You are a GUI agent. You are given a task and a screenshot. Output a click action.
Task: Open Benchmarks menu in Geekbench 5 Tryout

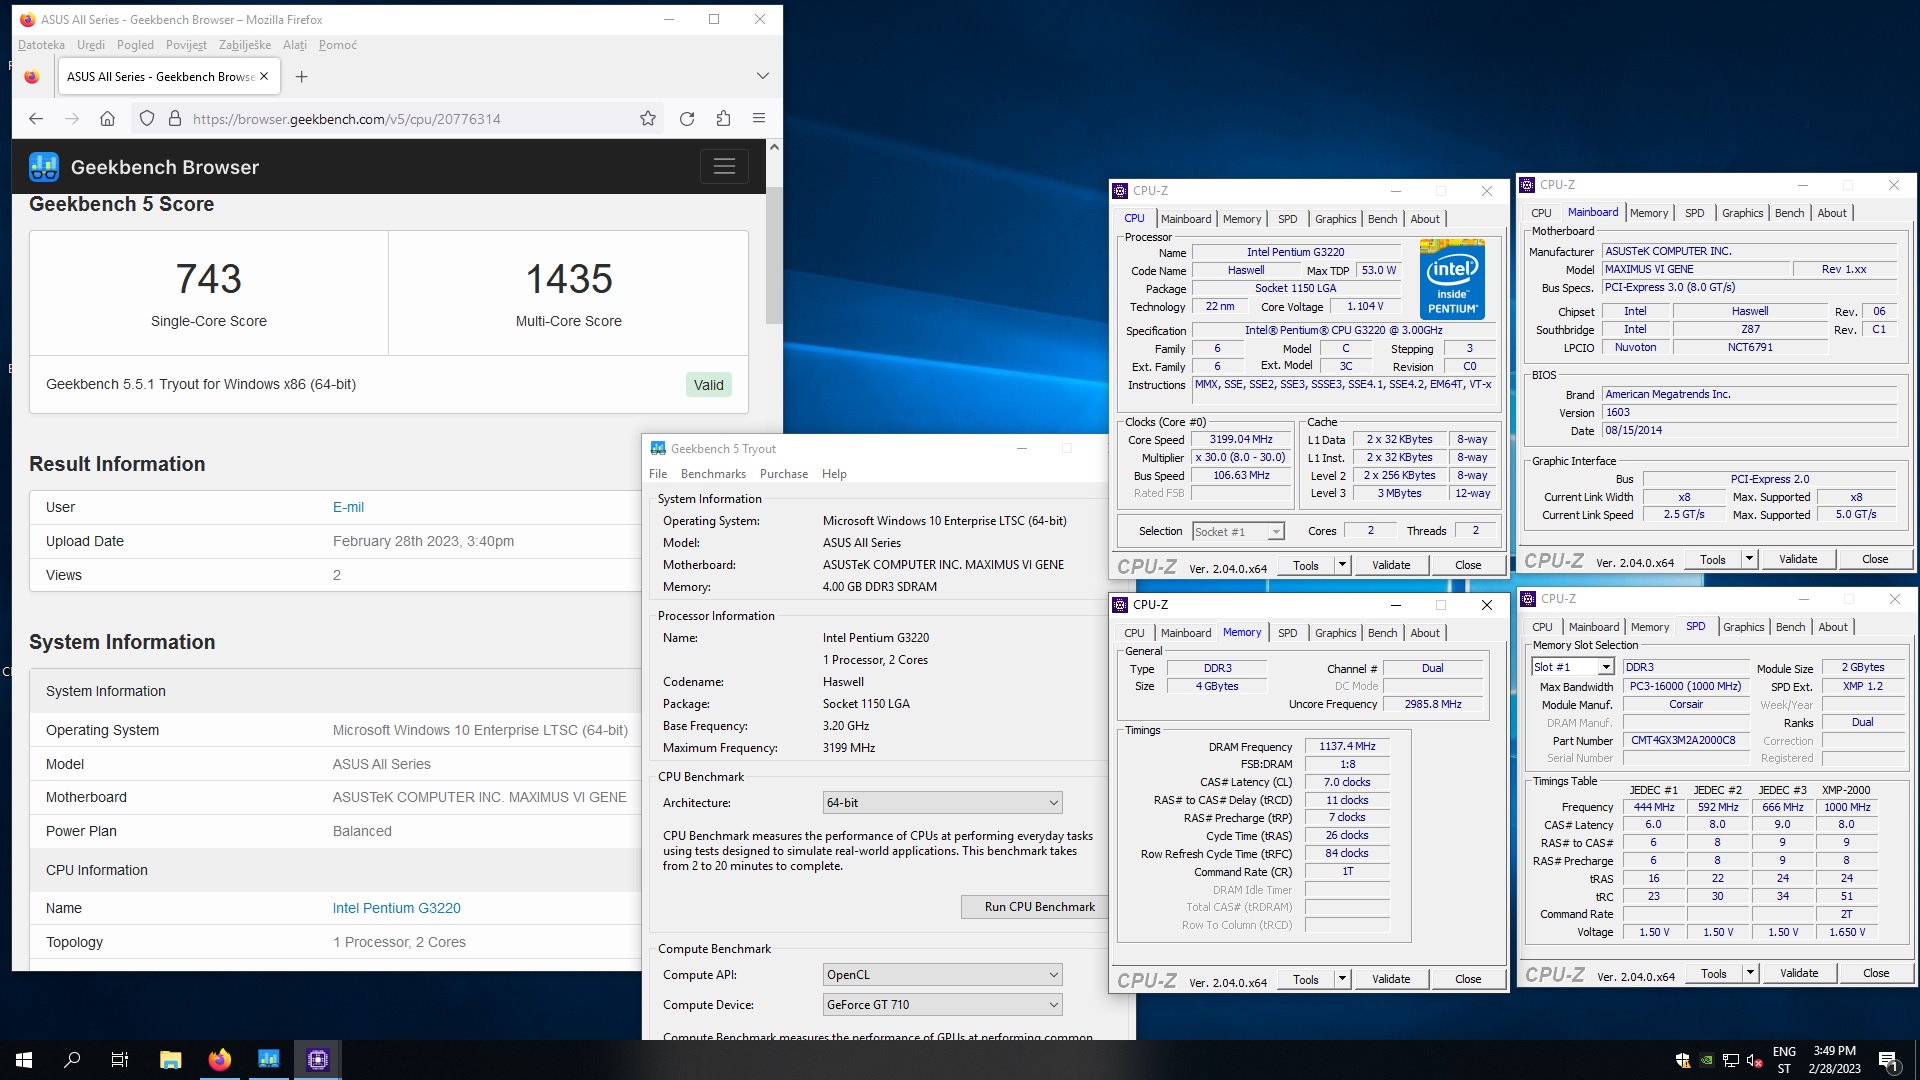point(713,474)
